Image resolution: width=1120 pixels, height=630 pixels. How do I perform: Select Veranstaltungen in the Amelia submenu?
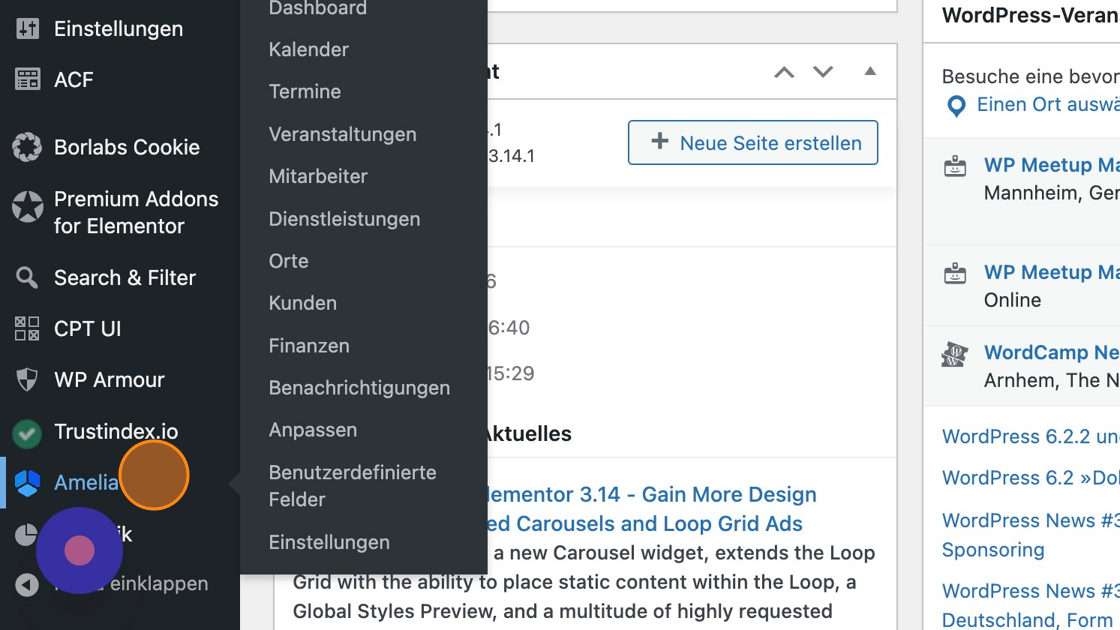coord(342,134)
